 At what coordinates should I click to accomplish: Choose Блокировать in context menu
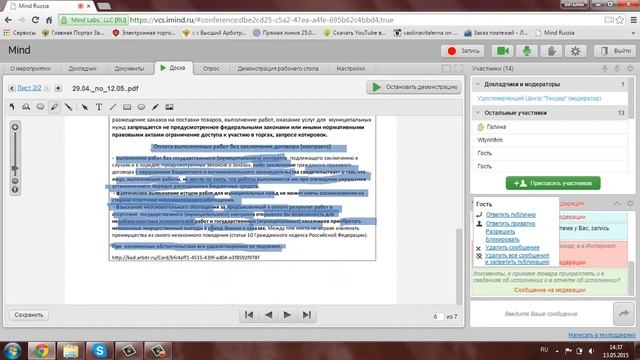(502, 240)
